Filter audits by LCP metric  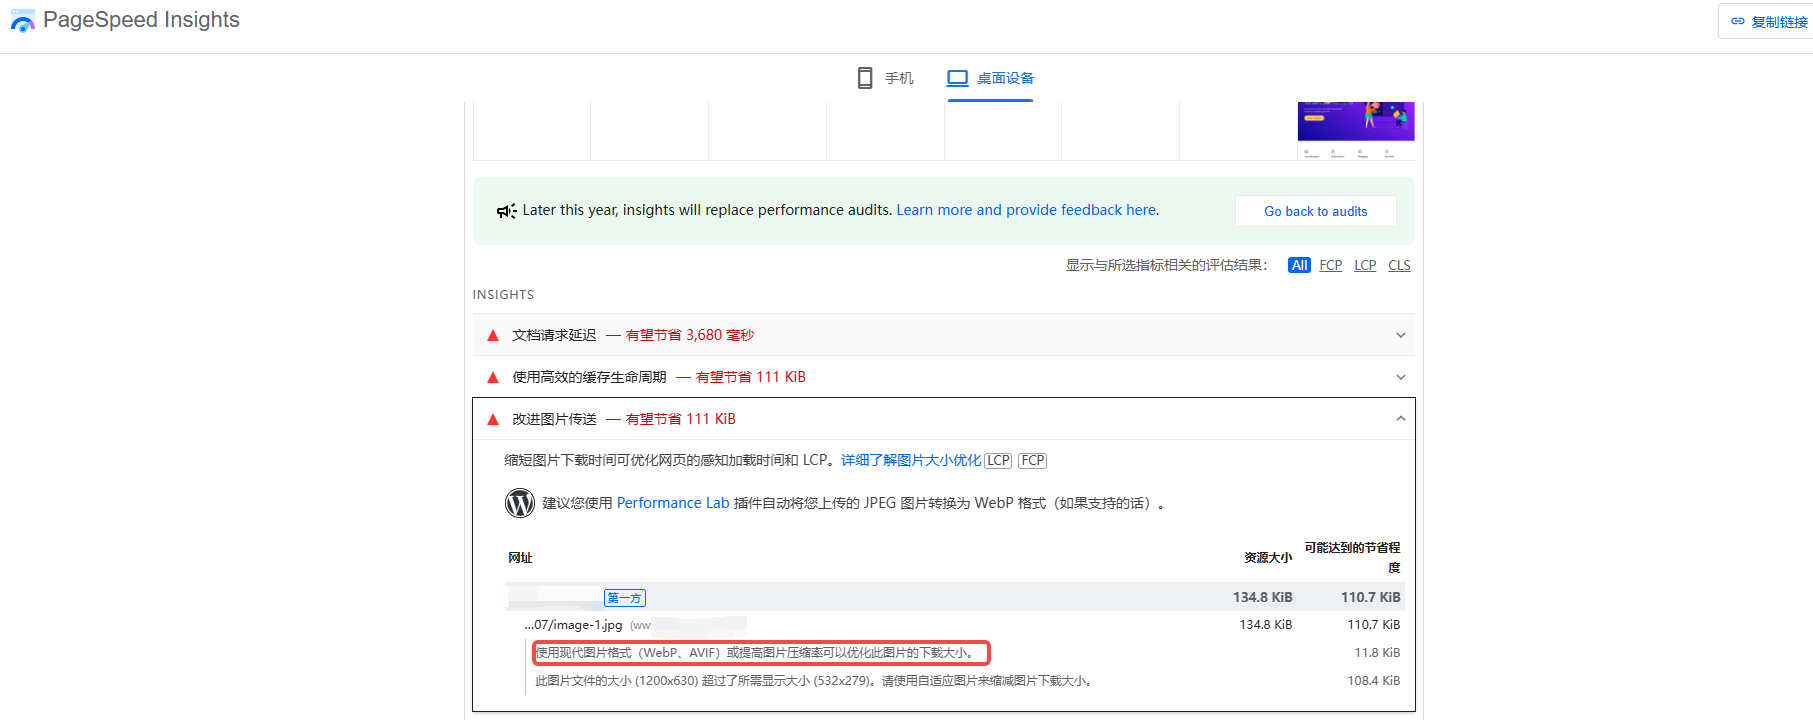click(x=1365, y=265)
